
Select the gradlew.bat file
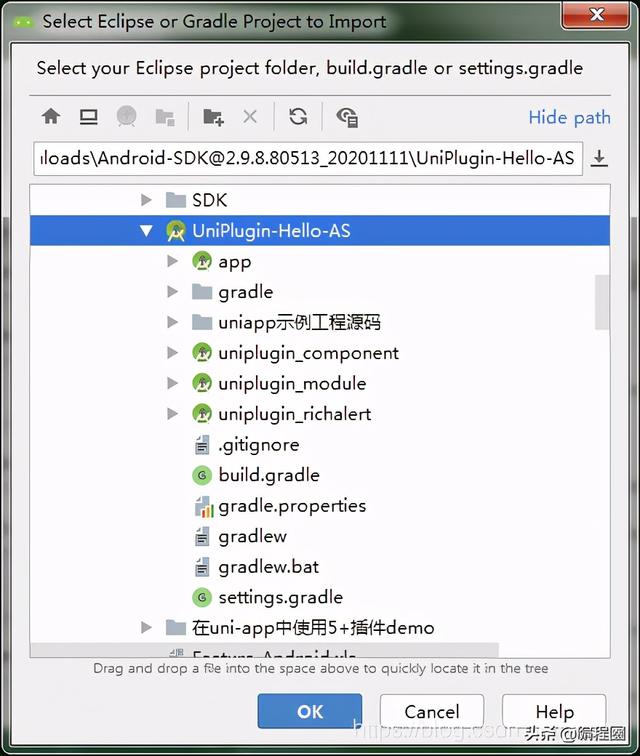coord(320,566)
